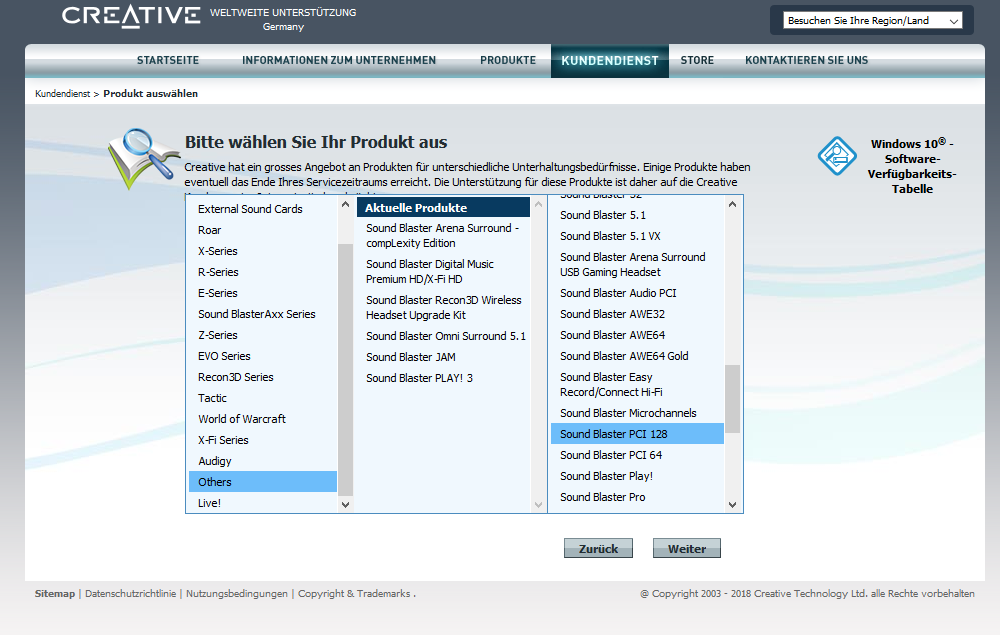Click the Weiter button

click(x=687, y=548)
